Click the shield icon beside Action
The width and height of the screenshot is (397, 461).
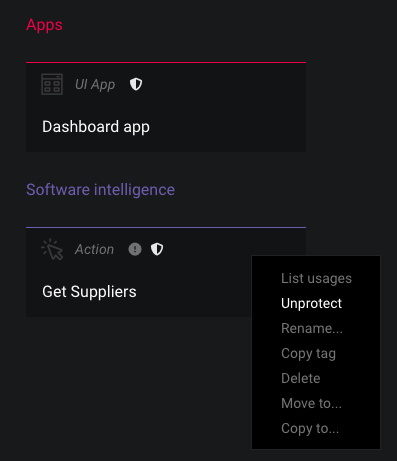(x=157, y=249)
